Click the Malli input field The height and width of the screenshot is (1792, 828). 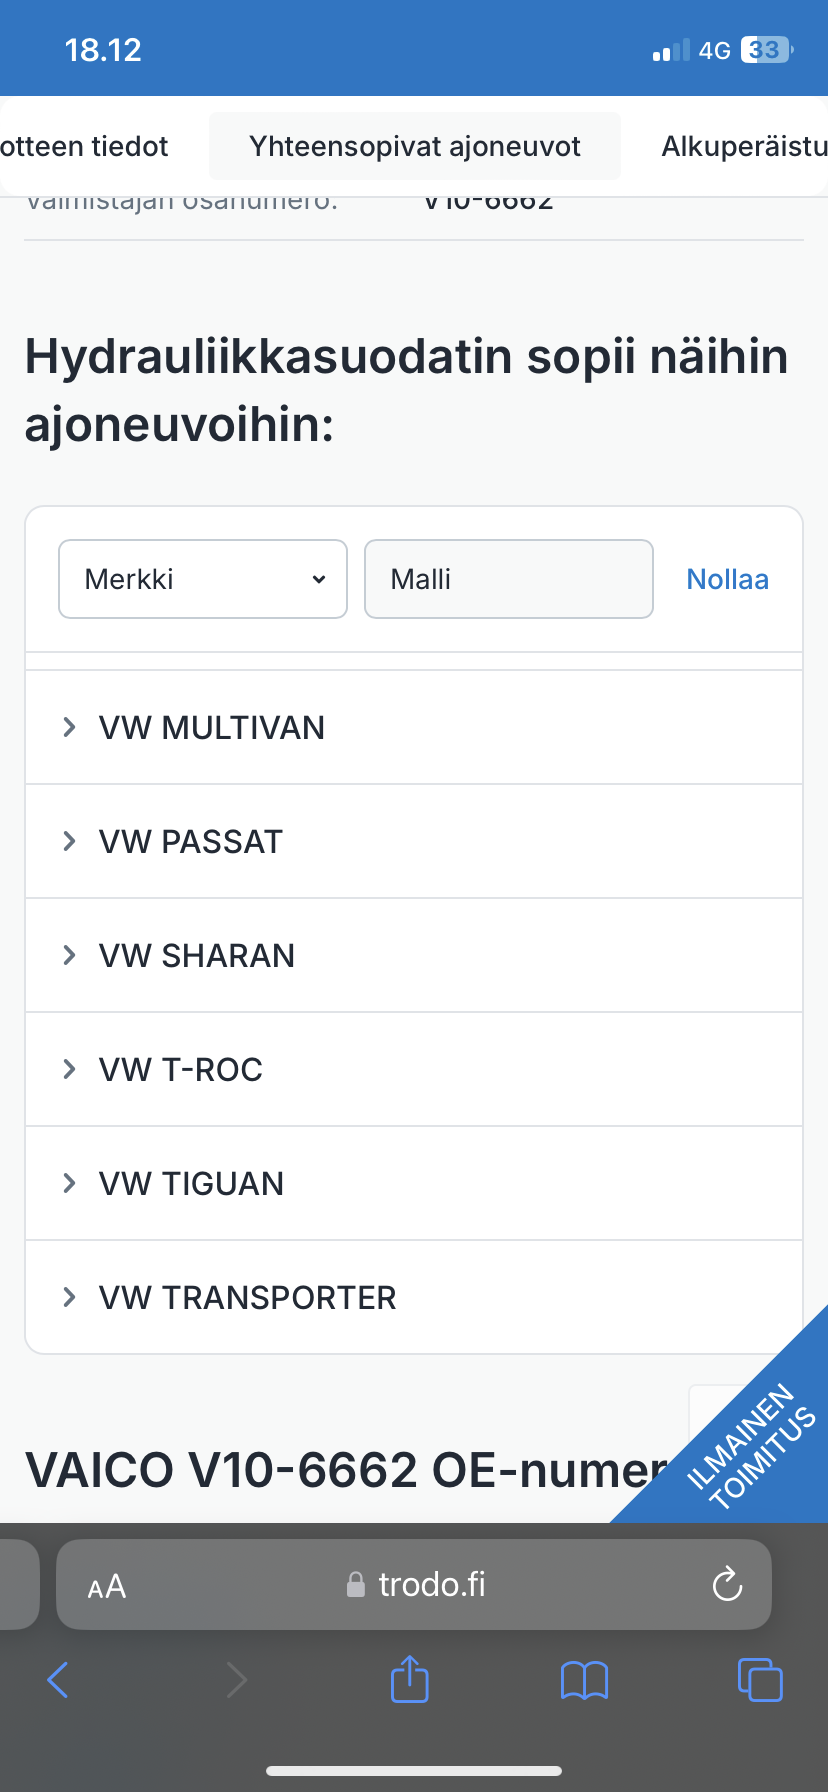pos(508,579)
